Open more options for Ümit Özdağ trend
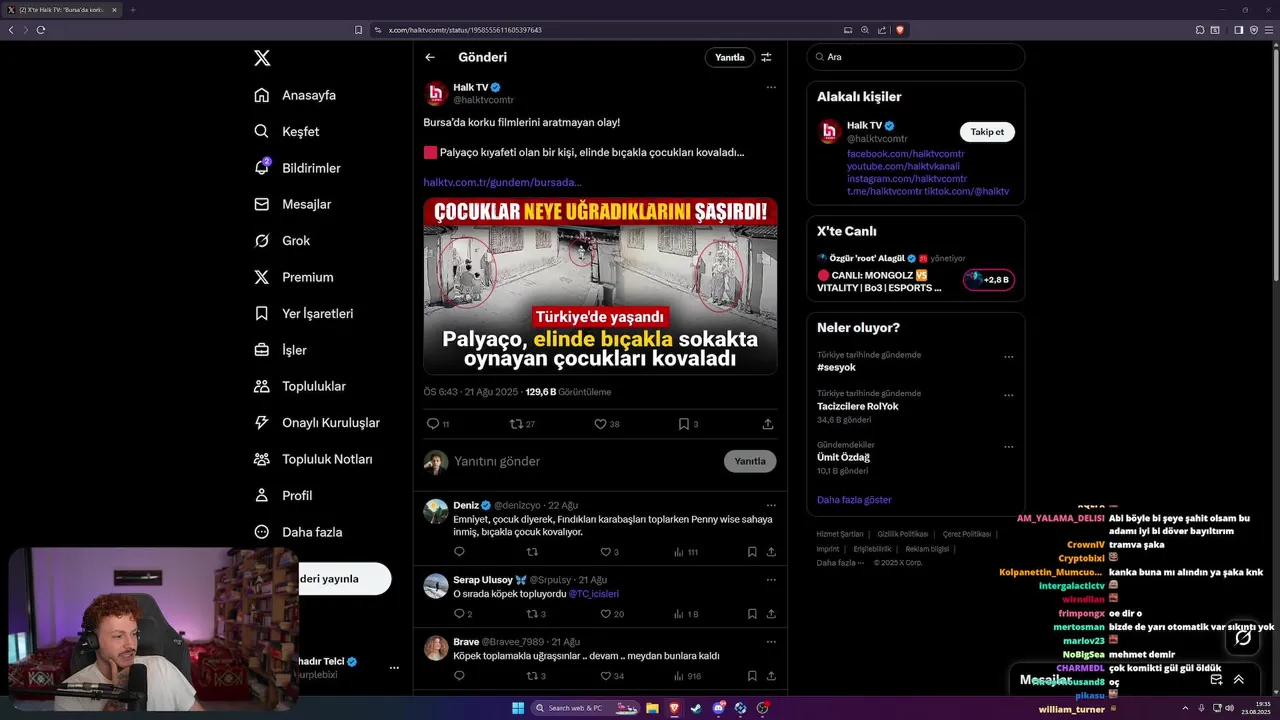Image resolution: width=1280 pixels, height=720 pixels. (x=1008, y=447)
